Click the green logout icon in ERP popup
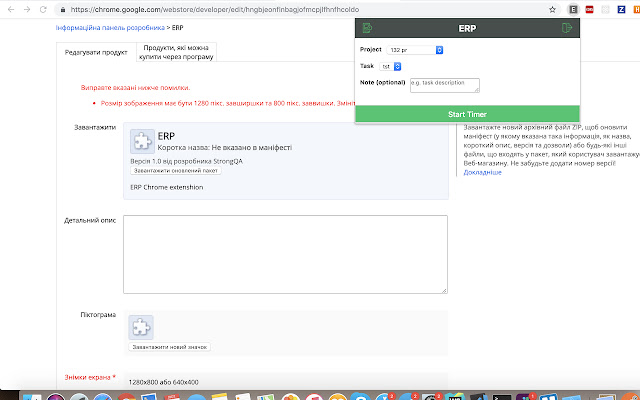 (567, 28)
